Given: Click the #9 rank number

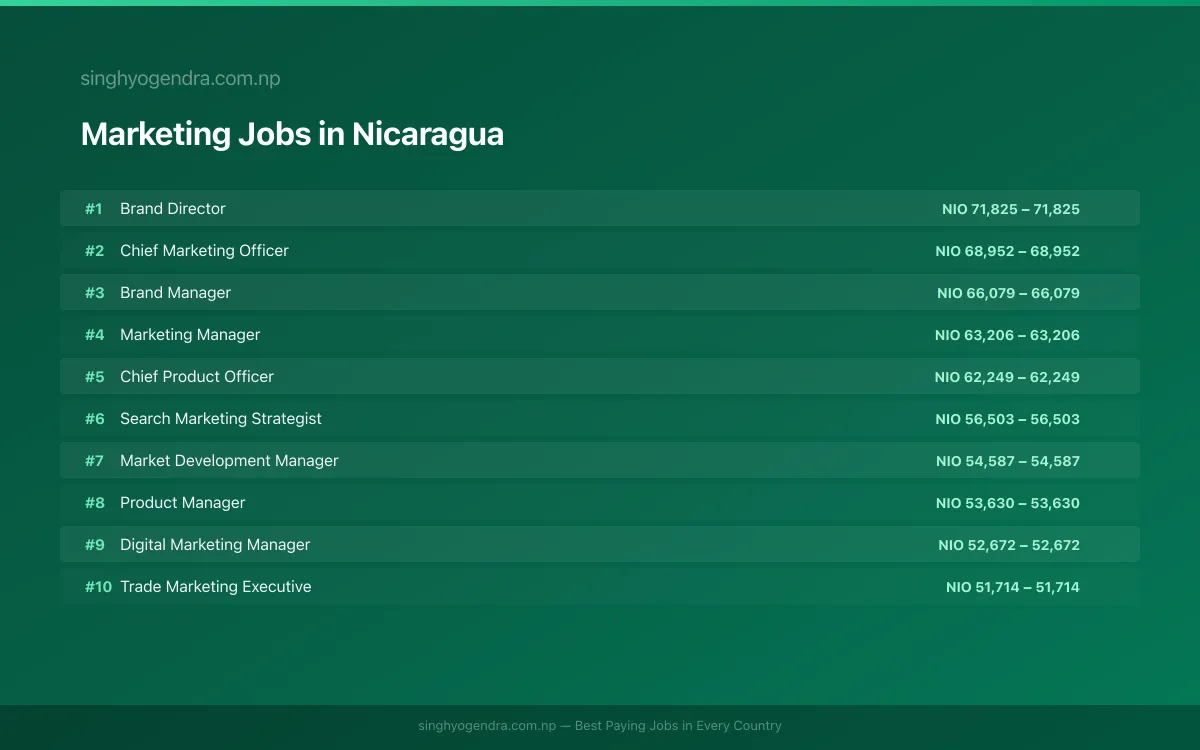Looking at the screenshot, I should [x=94, y=545].
